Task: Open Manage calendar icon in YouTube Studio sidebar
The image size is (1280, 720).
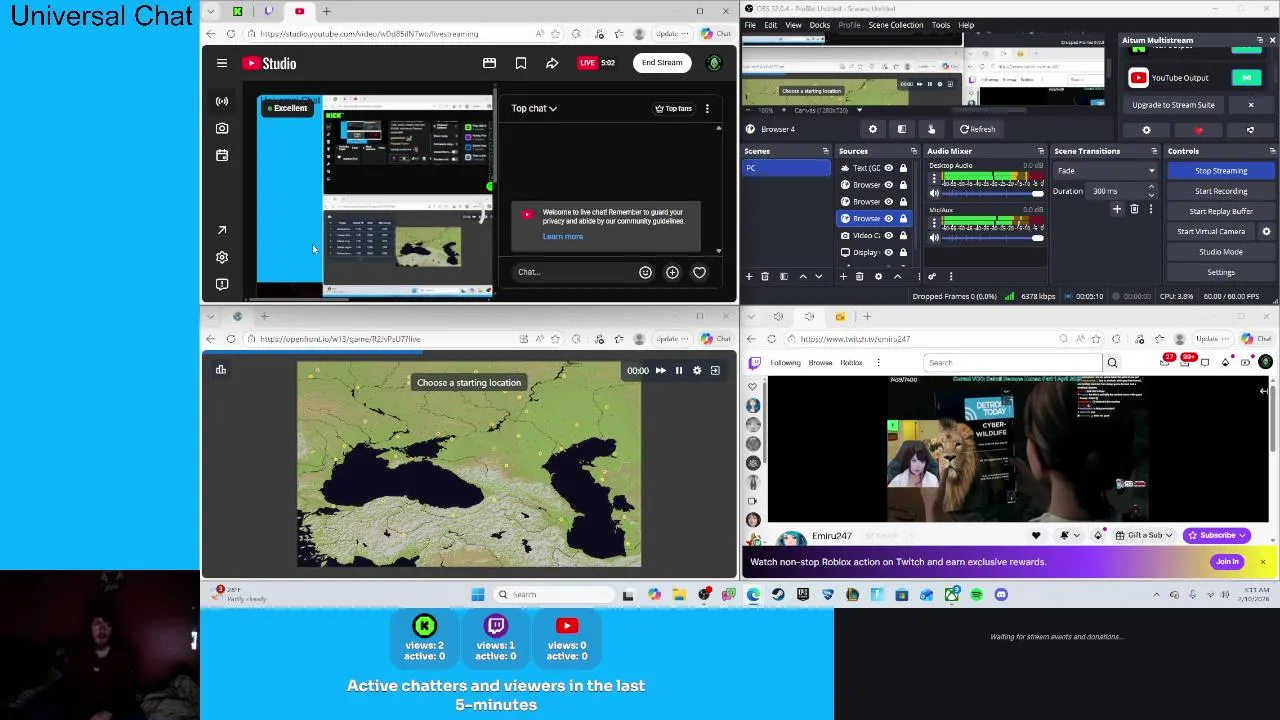Action: pyautogui.click(x=222, y=155)
